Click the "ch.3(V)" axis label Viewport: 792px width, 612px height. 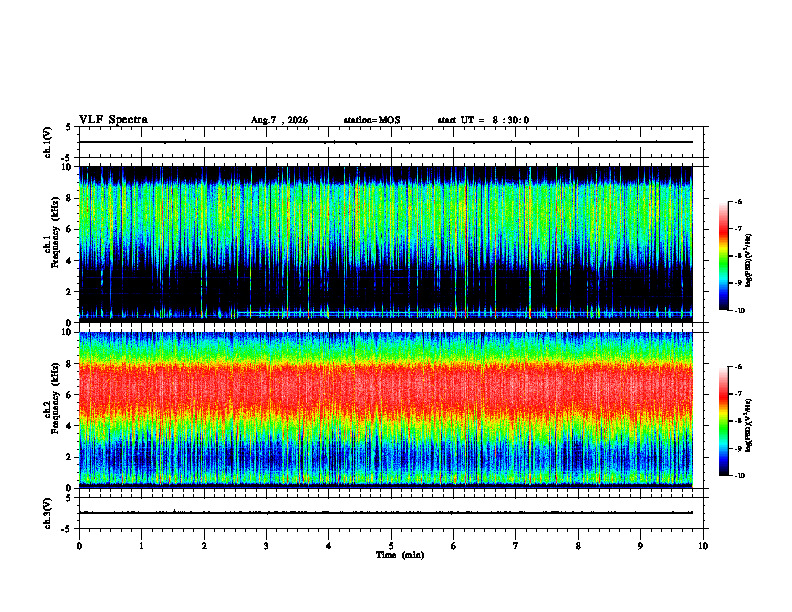click(48, 514)
